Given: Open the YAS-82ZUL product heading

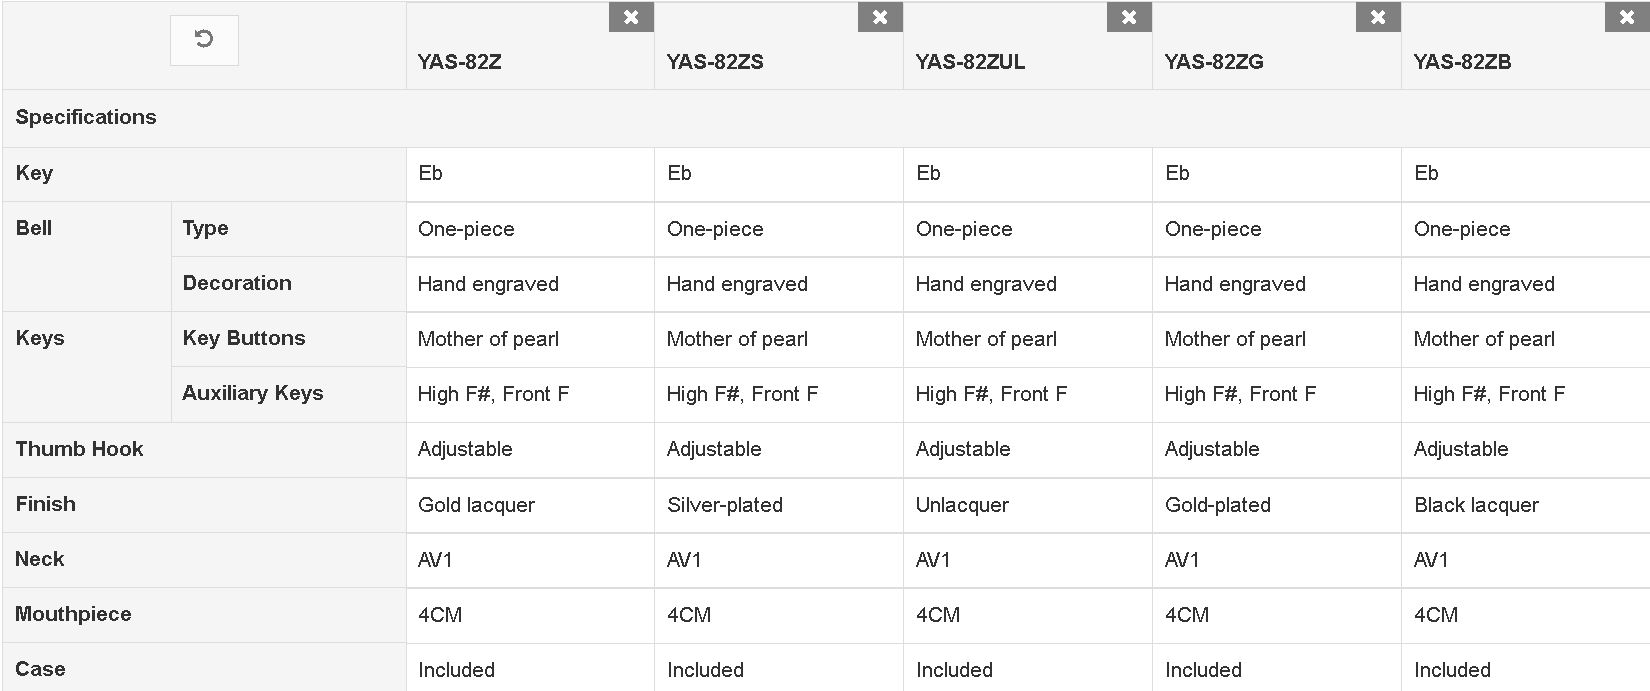Looking at the screenshot, I should (970, 62).
